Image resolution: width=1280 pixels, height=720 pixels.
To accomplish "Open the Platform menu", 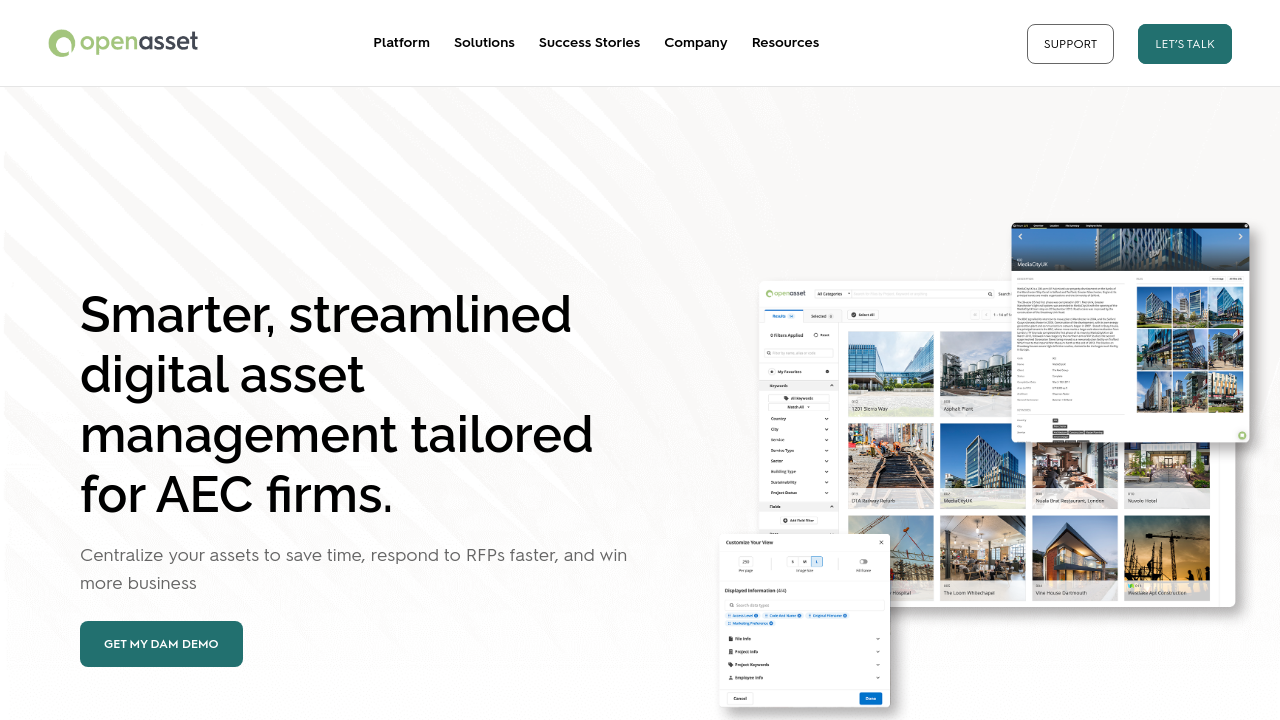I will tap(401, 42).
